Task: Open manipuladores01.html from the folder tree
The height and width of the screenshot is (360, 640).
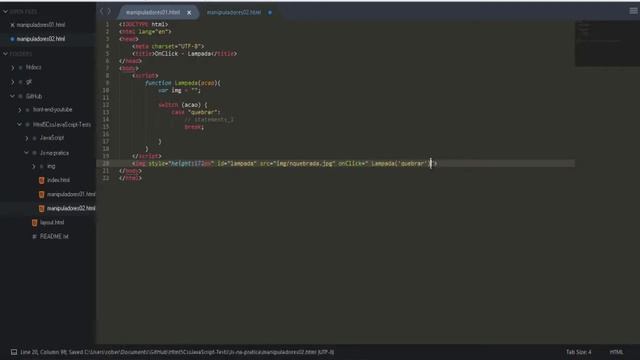Action: coord(71,194)
